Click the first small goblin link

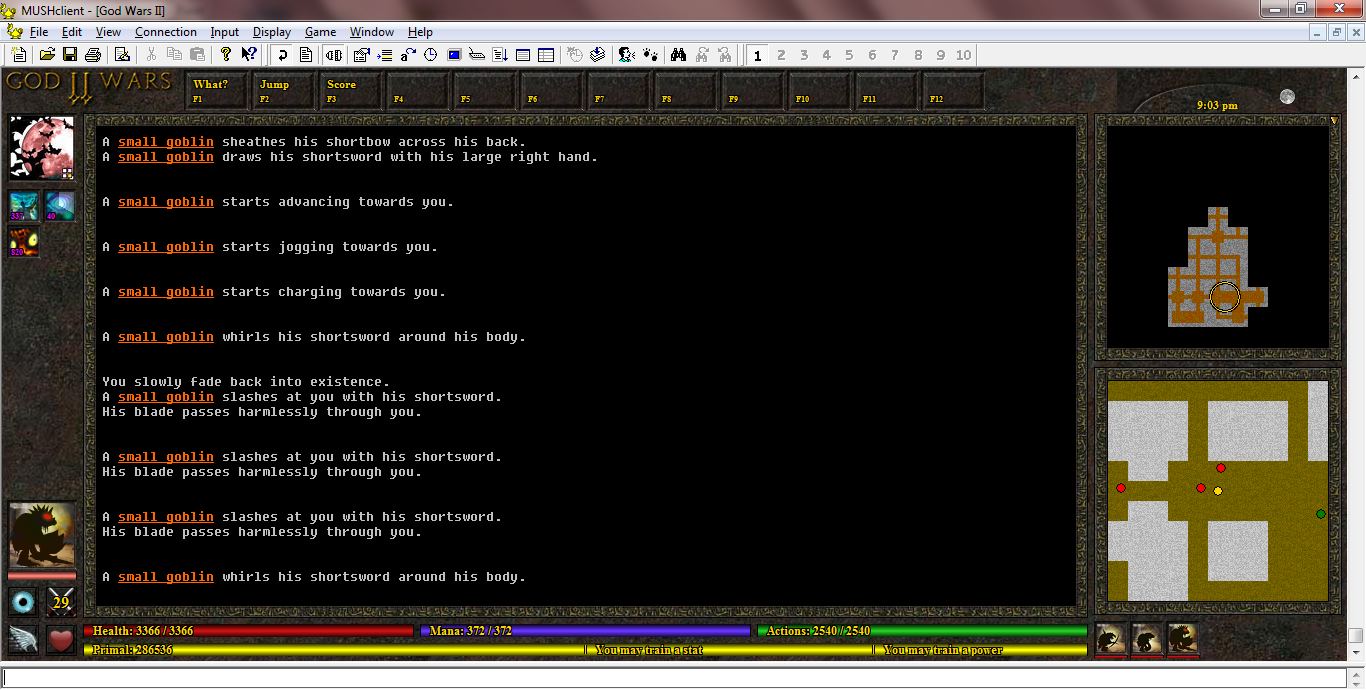[166, 142]
